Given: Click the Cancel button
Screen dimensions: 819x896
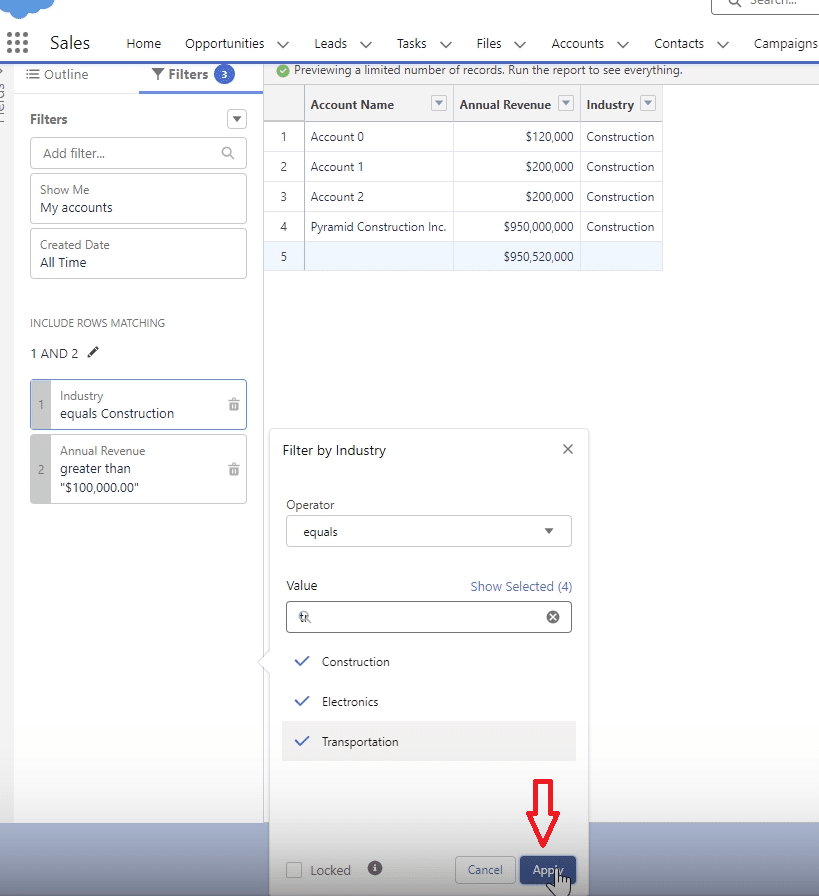Looking at the screenshot, I should 485,870.
